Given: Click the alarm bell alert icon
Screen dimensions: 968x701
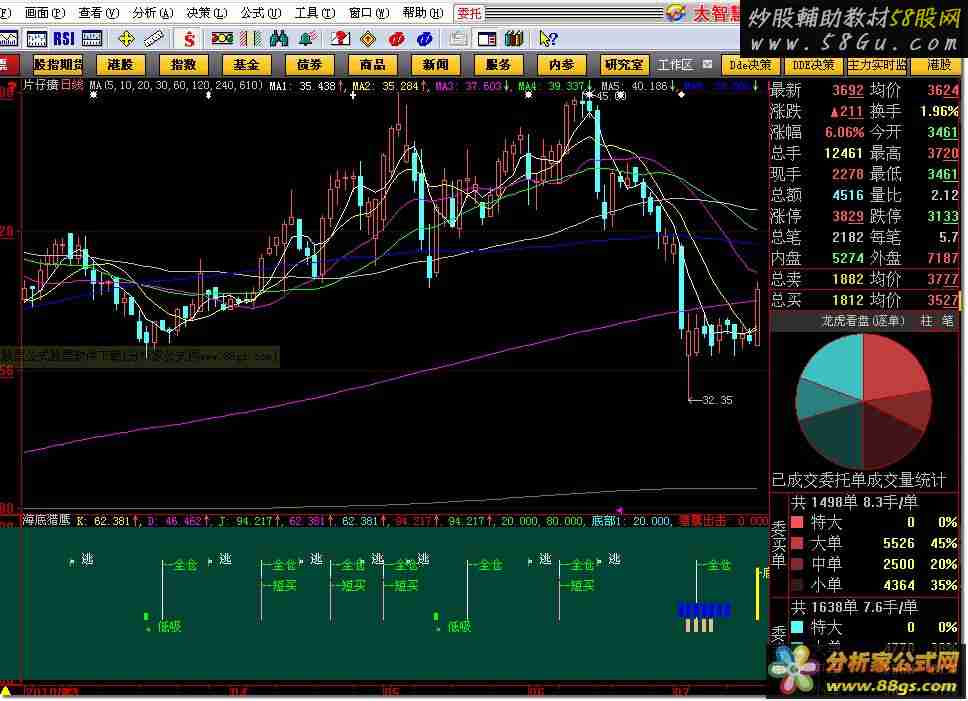Looking at the screenshot, I should tap(308, 38).
